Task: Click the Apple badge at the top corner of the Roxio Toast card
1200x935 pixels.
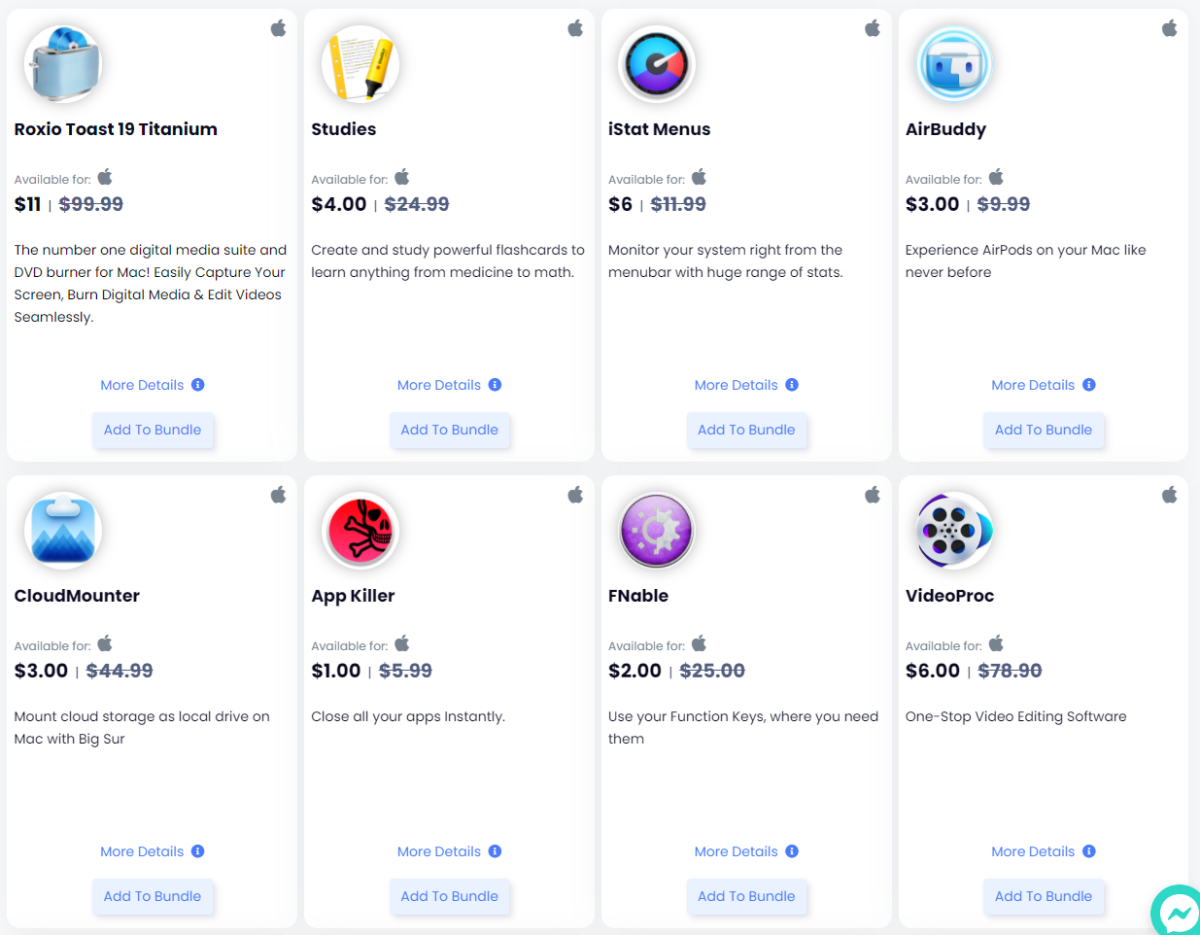Action: pos(278,28)
